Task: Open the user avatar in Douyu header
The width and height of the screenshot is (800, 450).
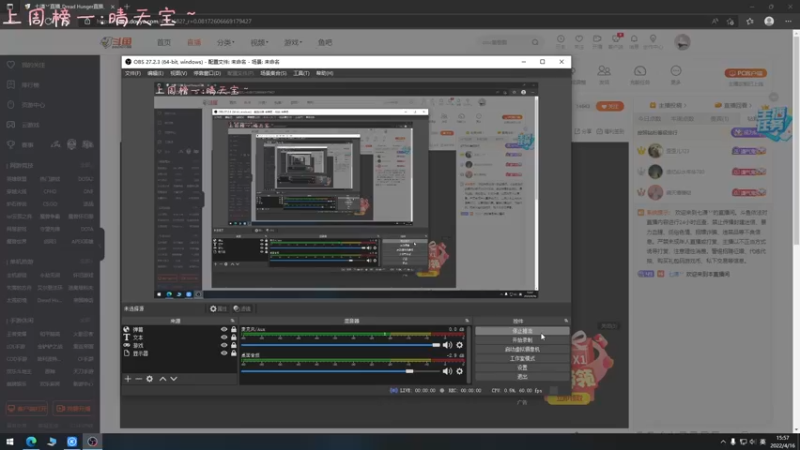Action: tap(682, 42)
